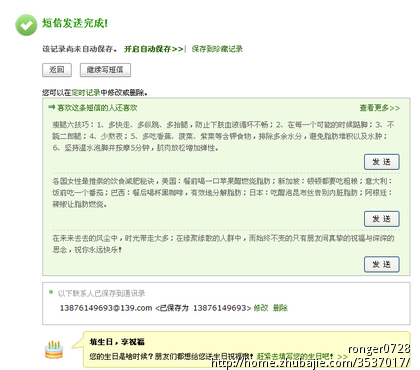Click the green arrow icon beside 喜欢这条短信的人还喜欢
The image size is (420, 370).
[51, 107]
